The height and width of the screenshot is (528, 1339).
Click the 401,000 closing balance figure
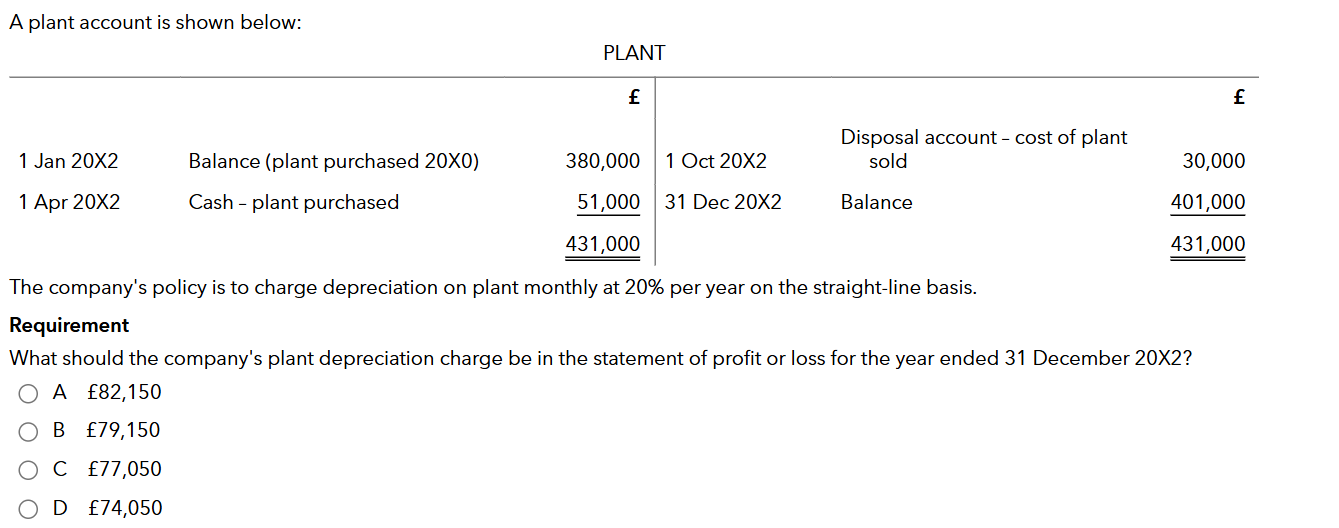click(1208, 202)
